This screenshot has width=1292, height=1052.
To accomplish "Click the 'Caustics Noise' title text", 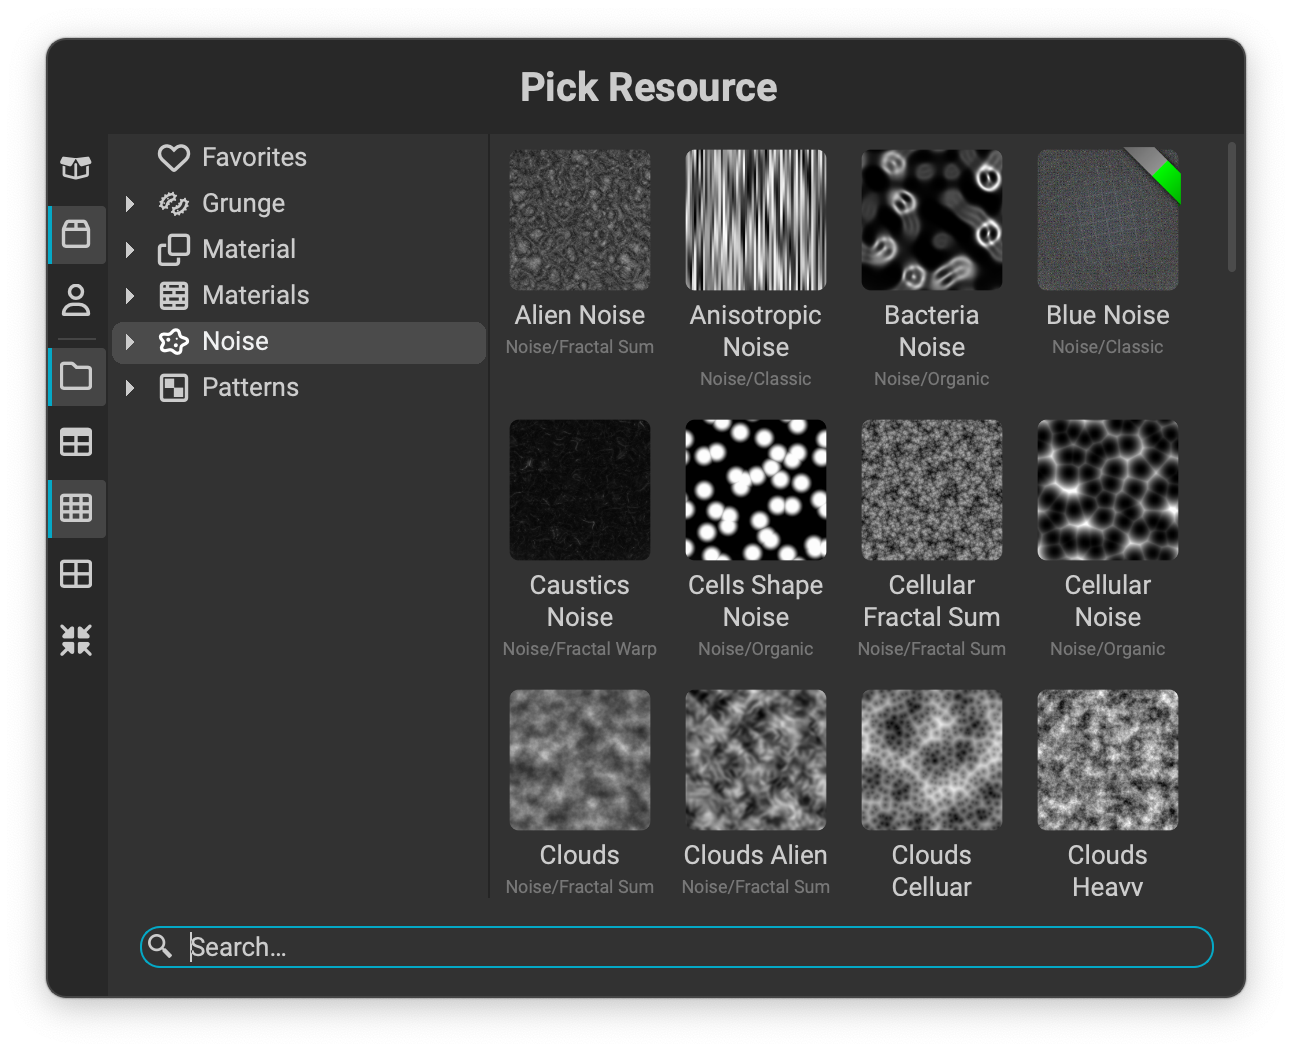I will click(x=580, y=601).
